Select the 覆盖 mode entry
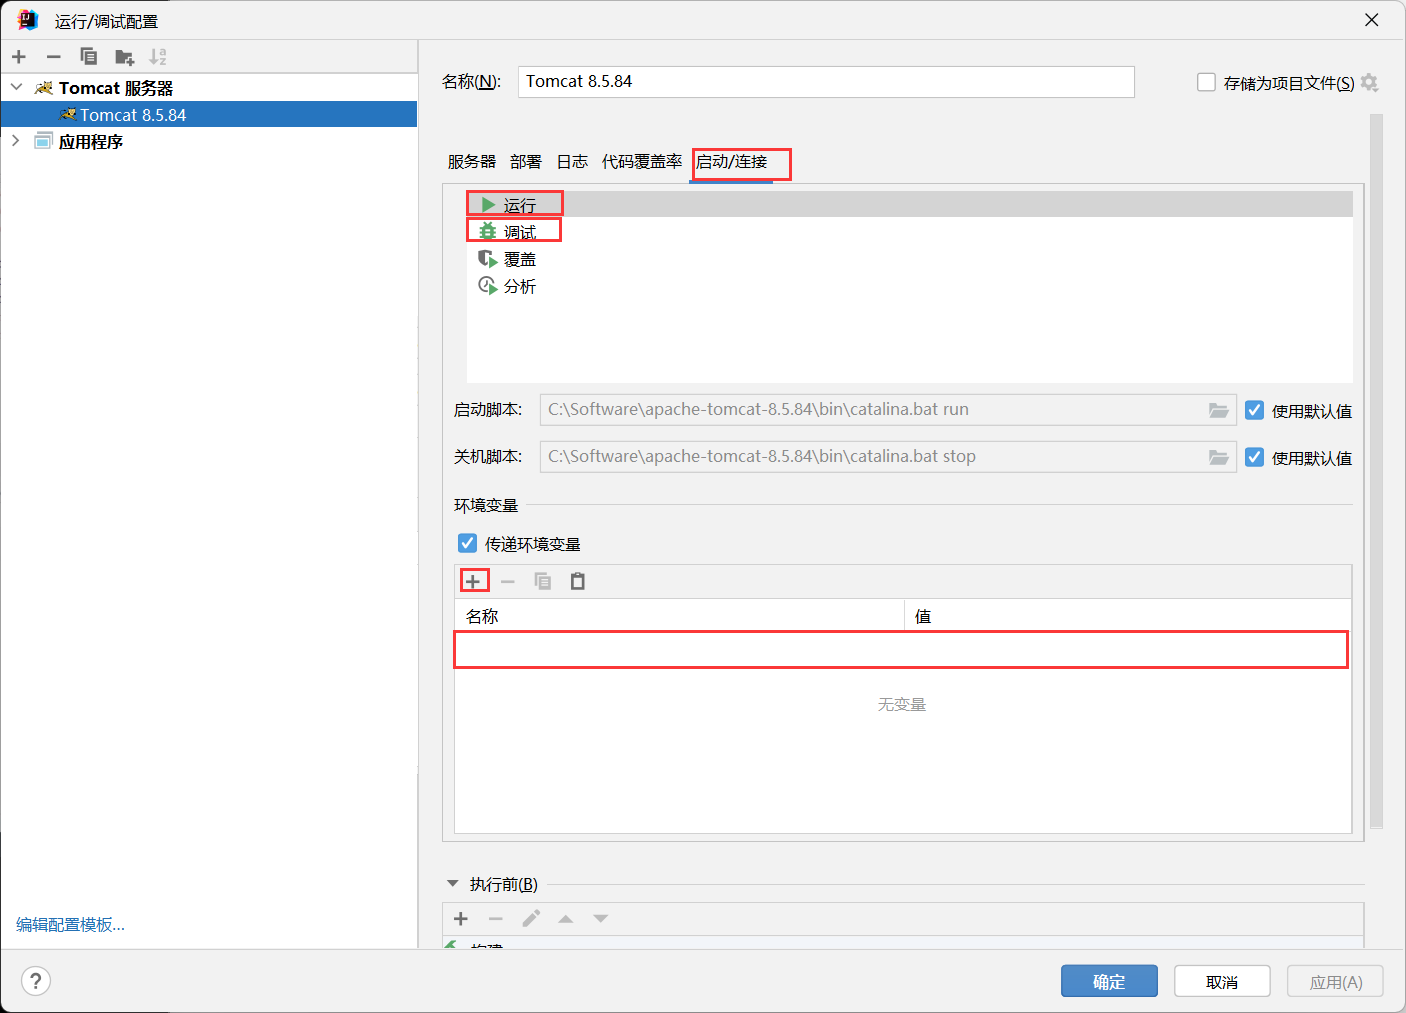The image size is (1406, 1013). point(909,258)
